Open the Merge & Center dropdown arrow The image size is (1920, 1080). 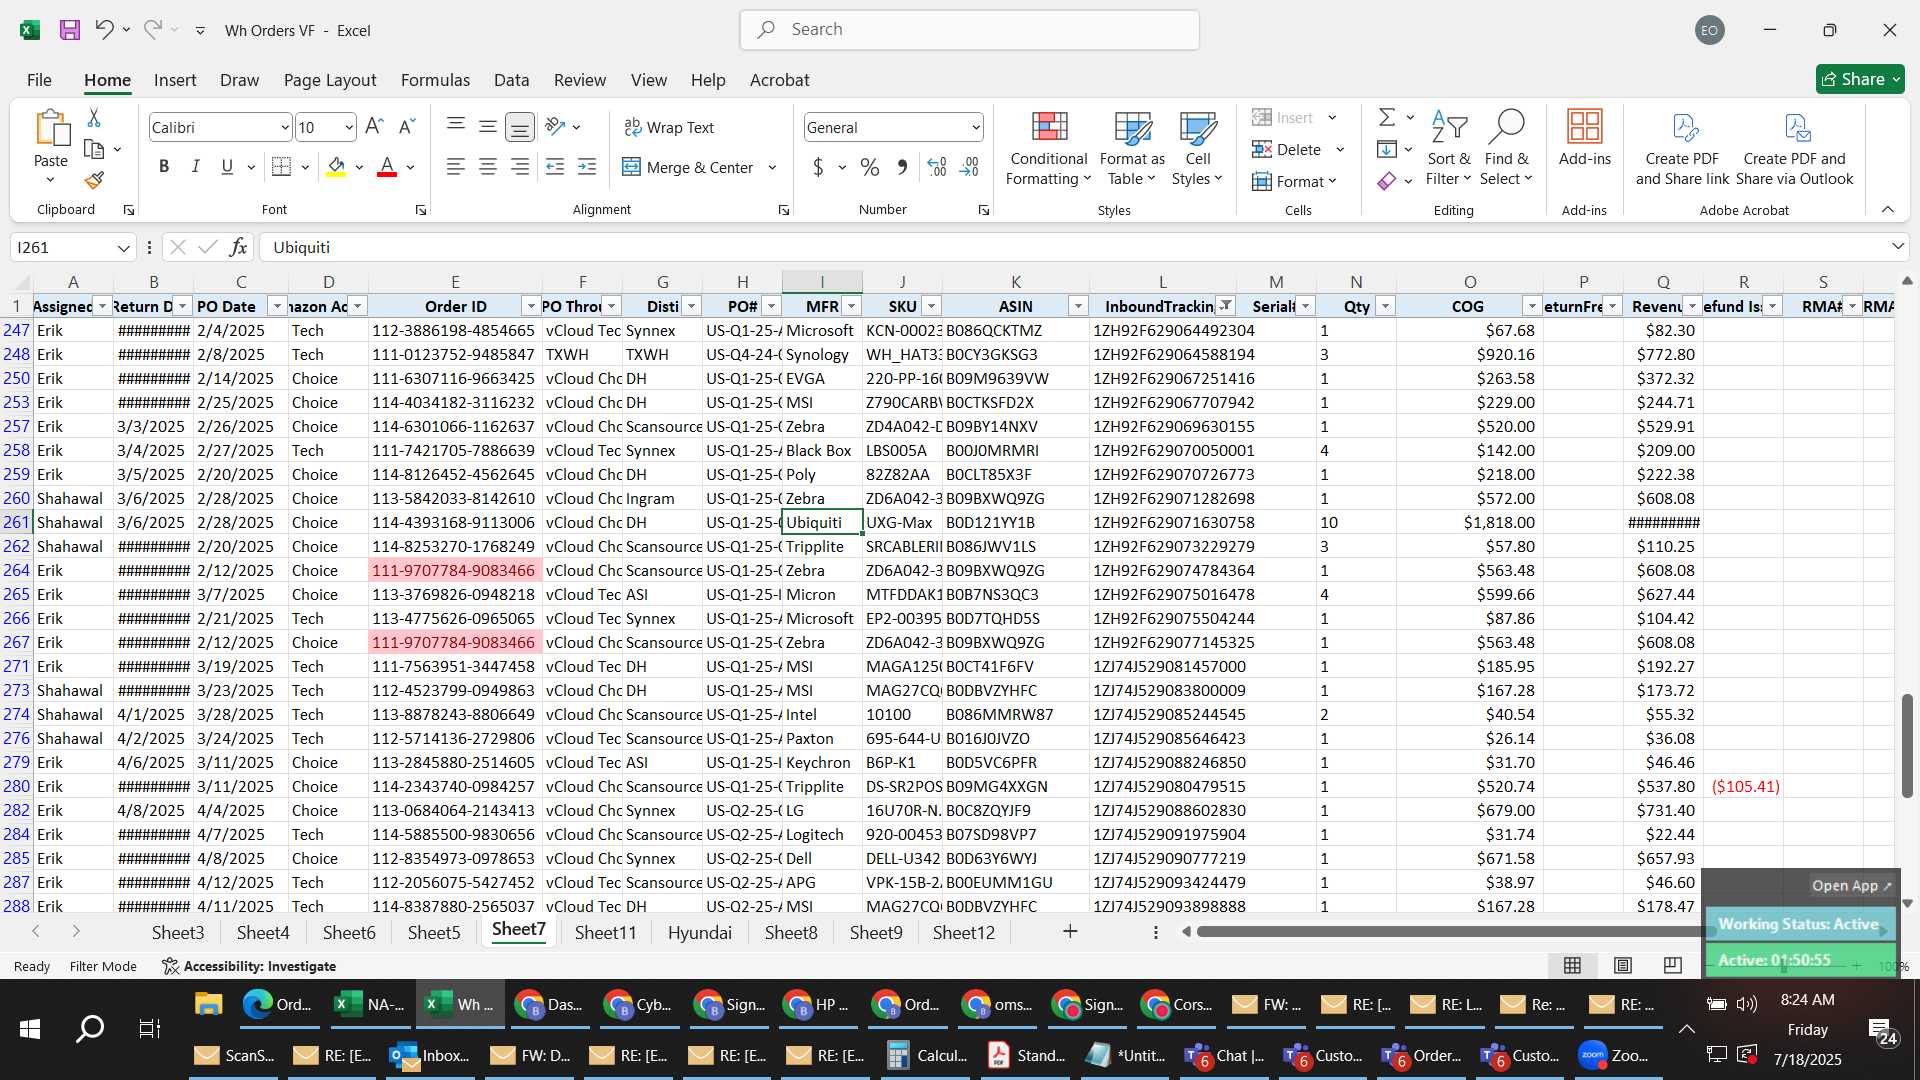pyautogui.click(x=772, y=168)
